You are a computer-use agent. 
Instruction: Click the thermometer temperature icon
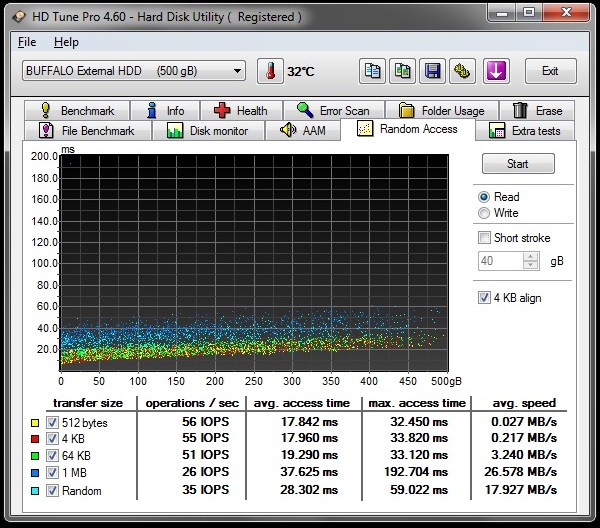click(270, 71)
